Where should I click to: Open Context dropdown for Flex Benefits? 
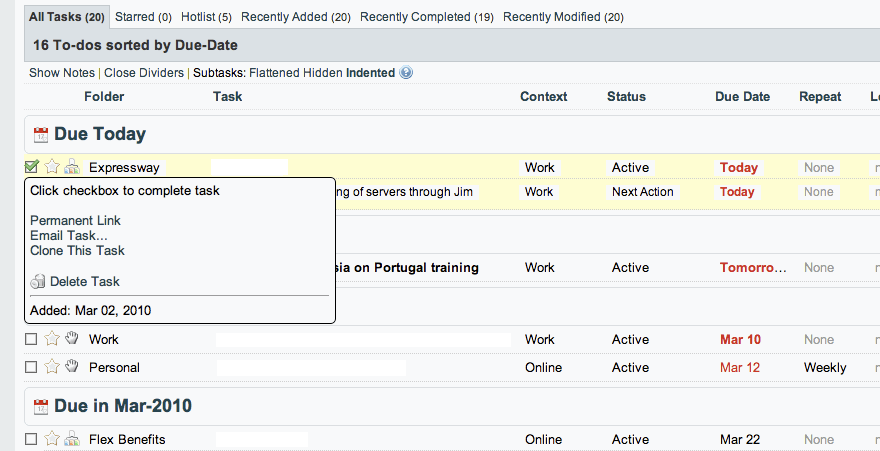(x=543, y=439)
